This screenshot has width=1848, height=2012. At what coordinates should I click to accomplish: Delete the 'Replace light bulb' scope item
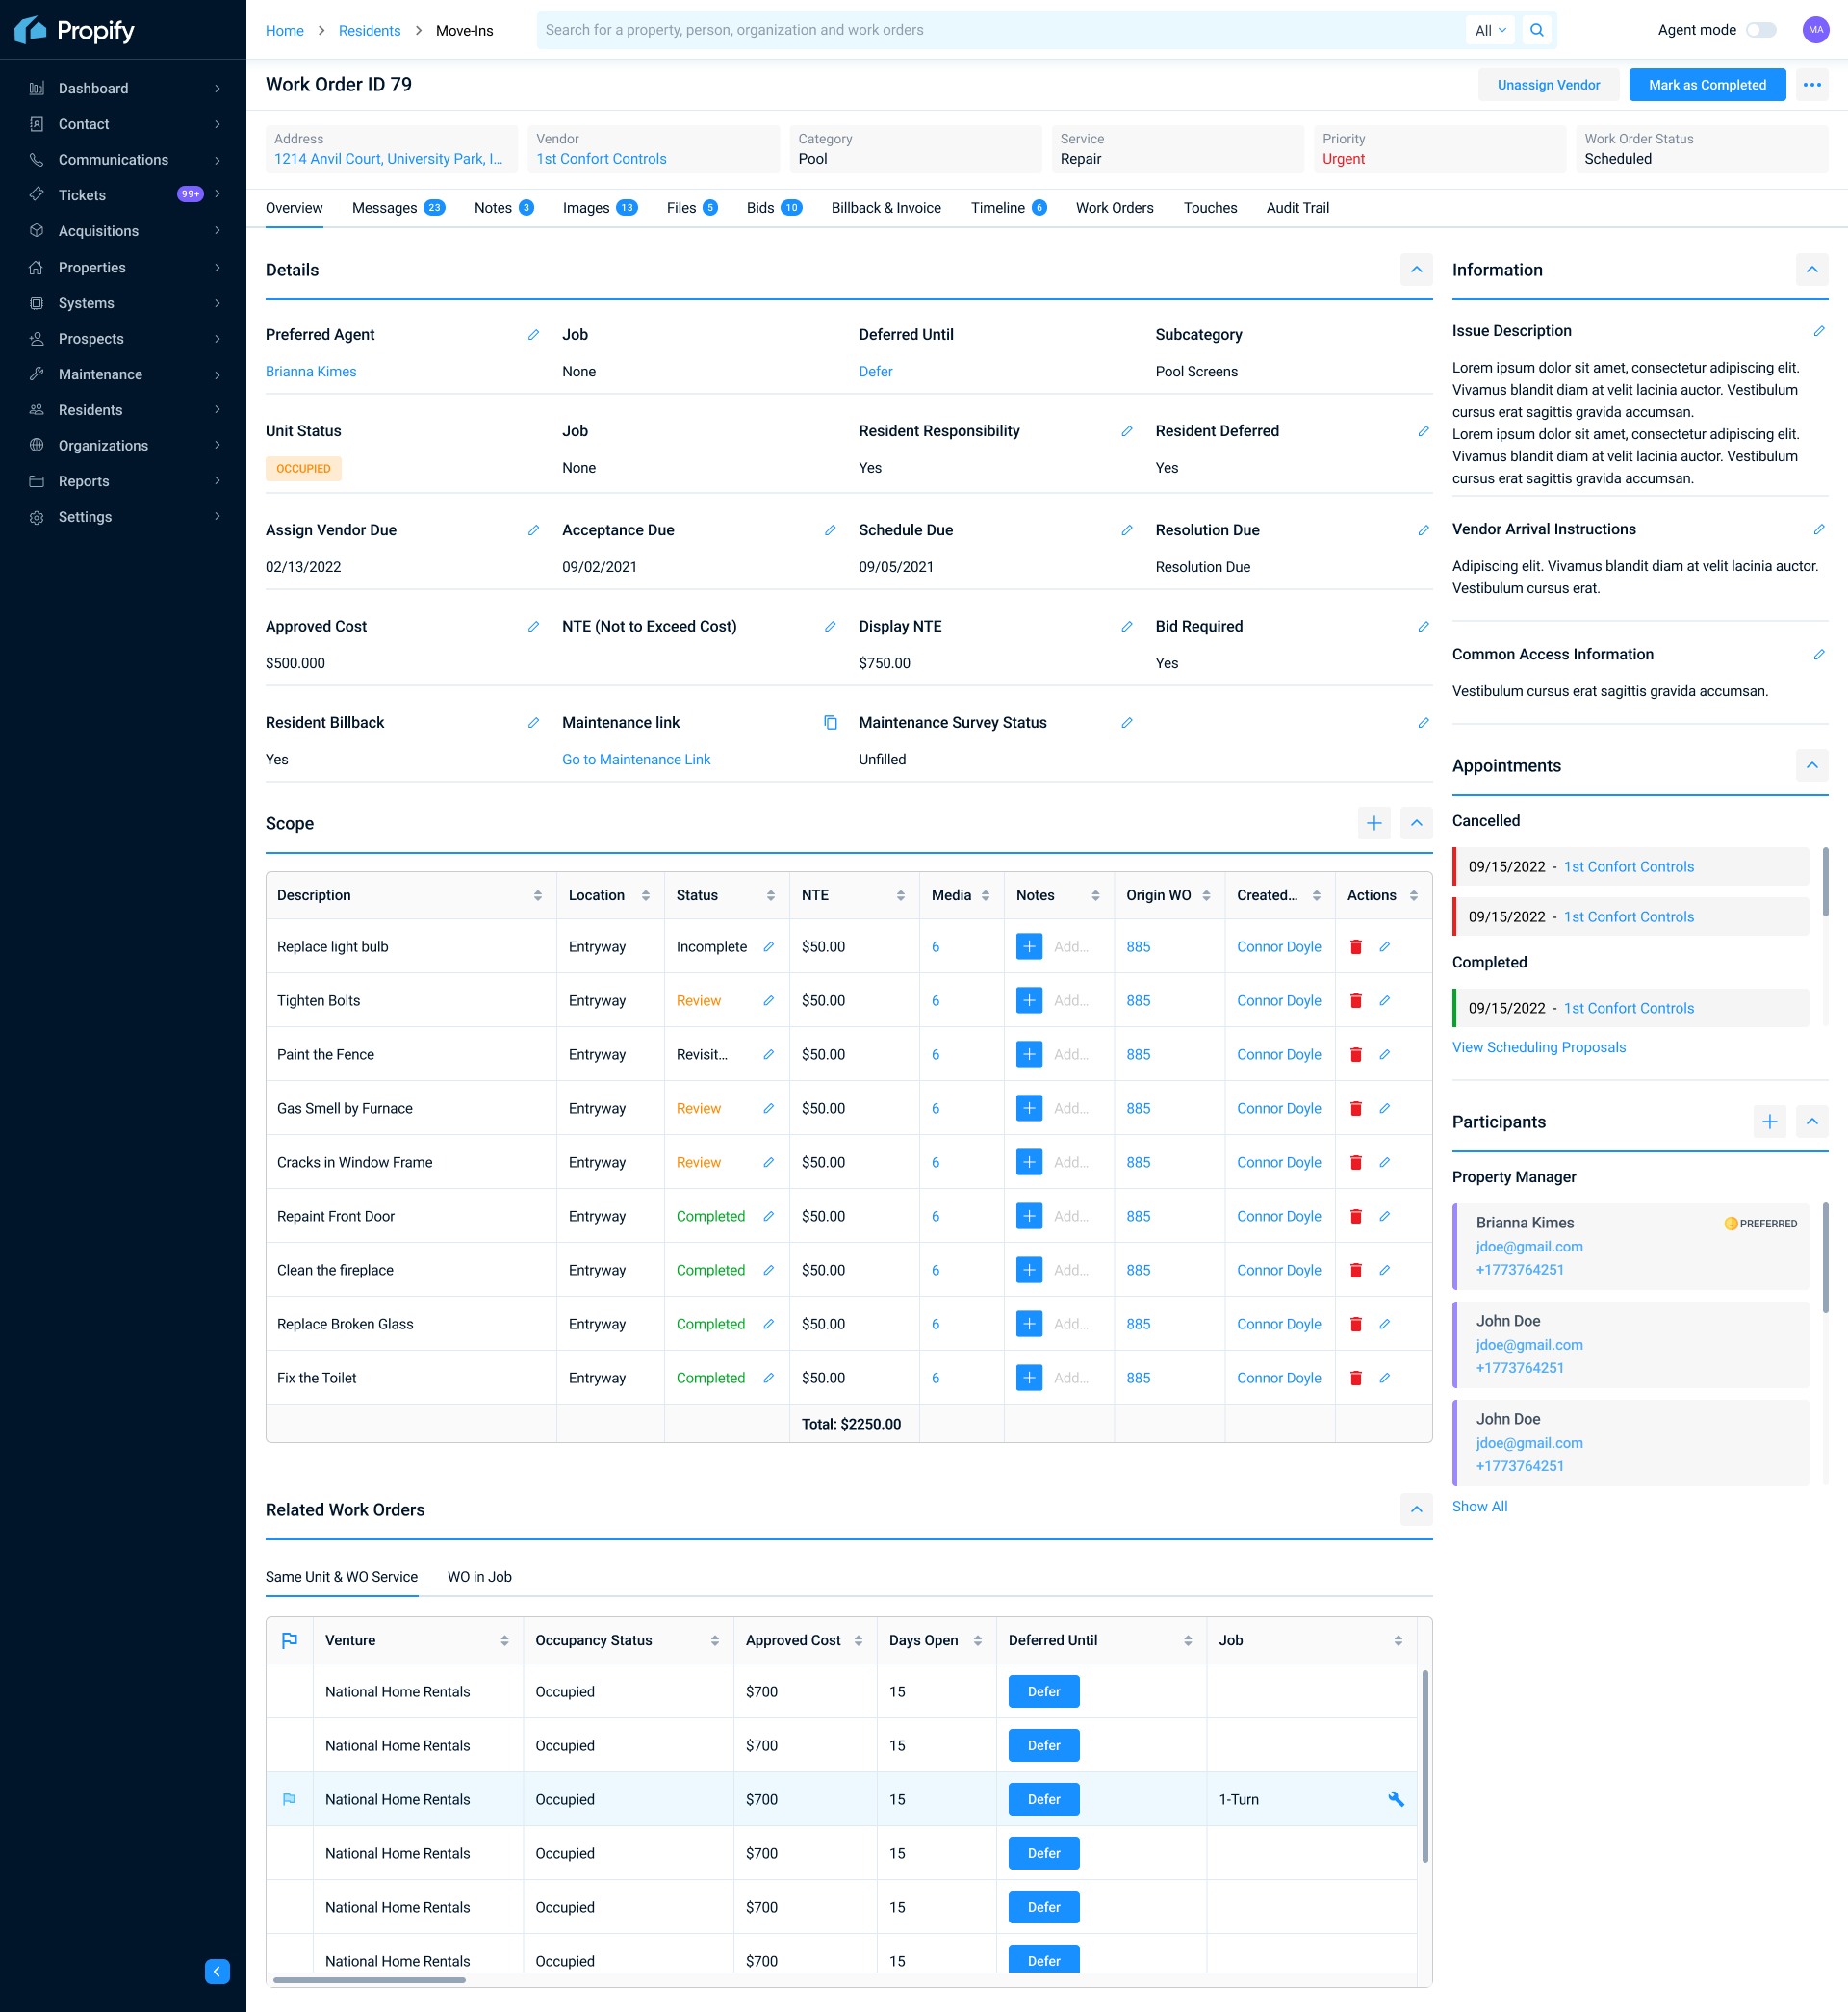(x=1356, y=946)
